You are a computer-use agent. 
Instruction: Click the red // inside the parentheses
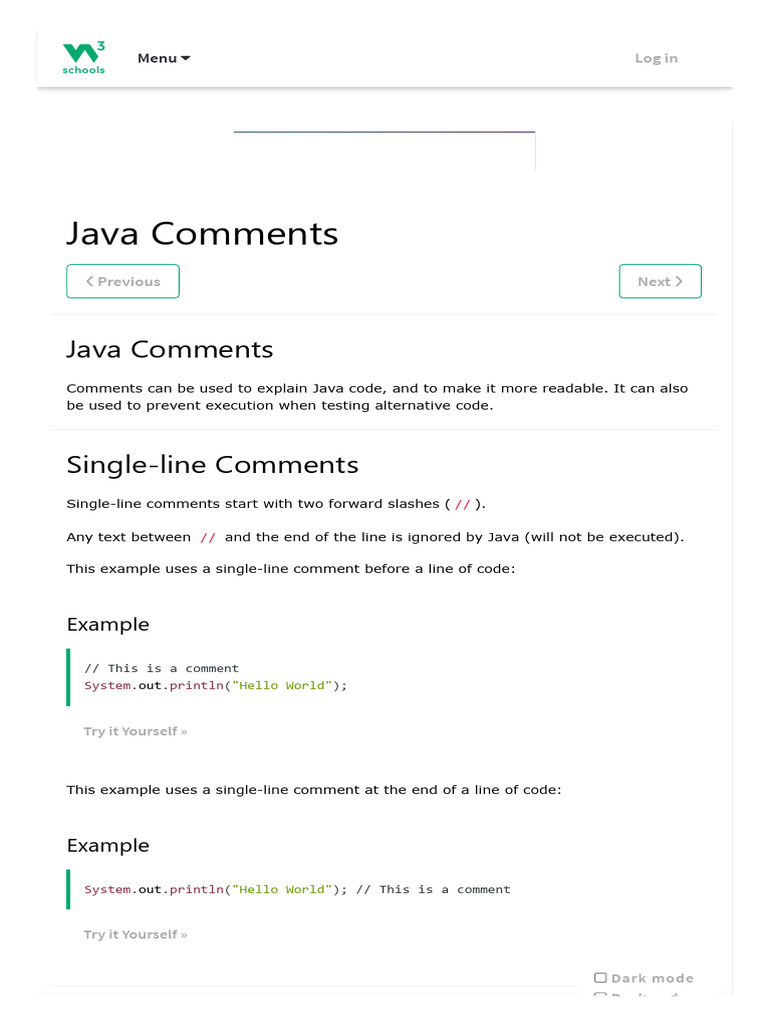(462, 504)
